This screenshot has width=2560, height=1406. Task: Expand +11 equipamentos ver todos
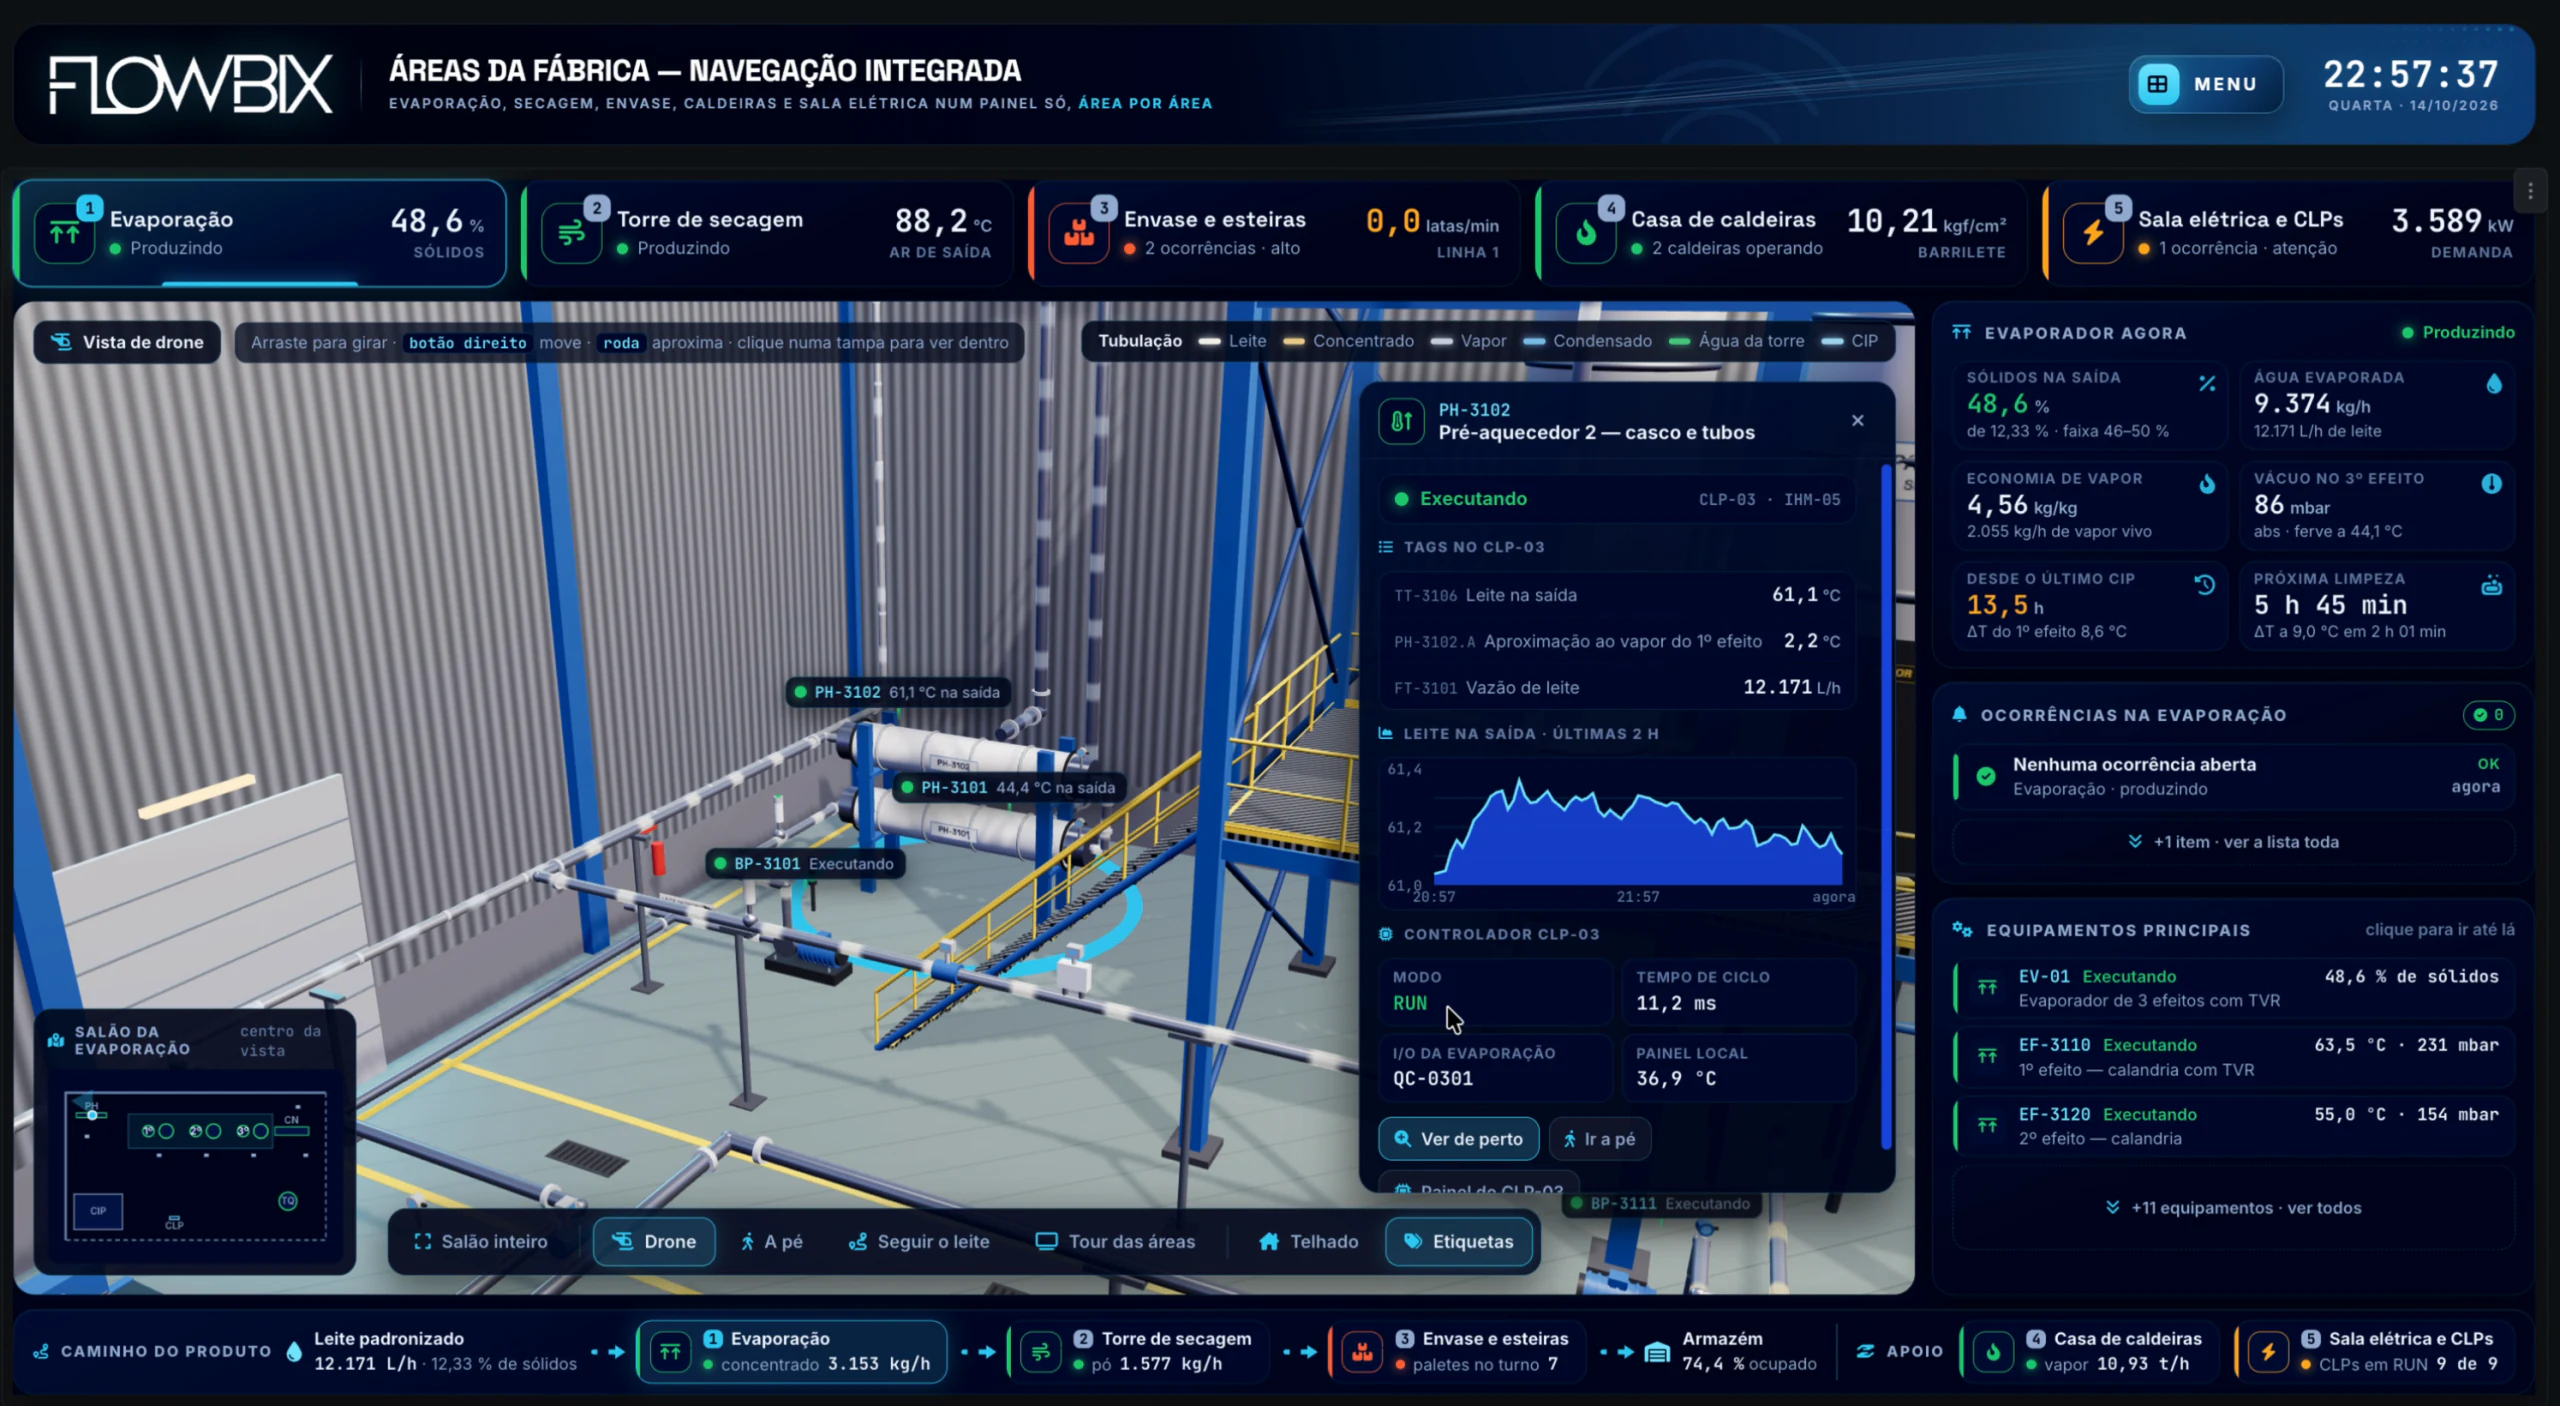2234,1208
